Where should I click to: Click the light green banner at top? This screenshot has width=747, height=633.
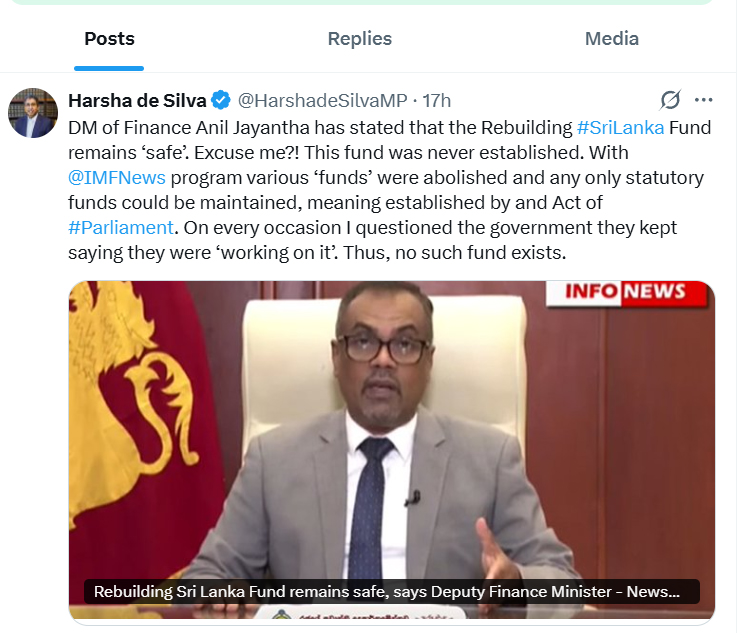click(361, 2)
